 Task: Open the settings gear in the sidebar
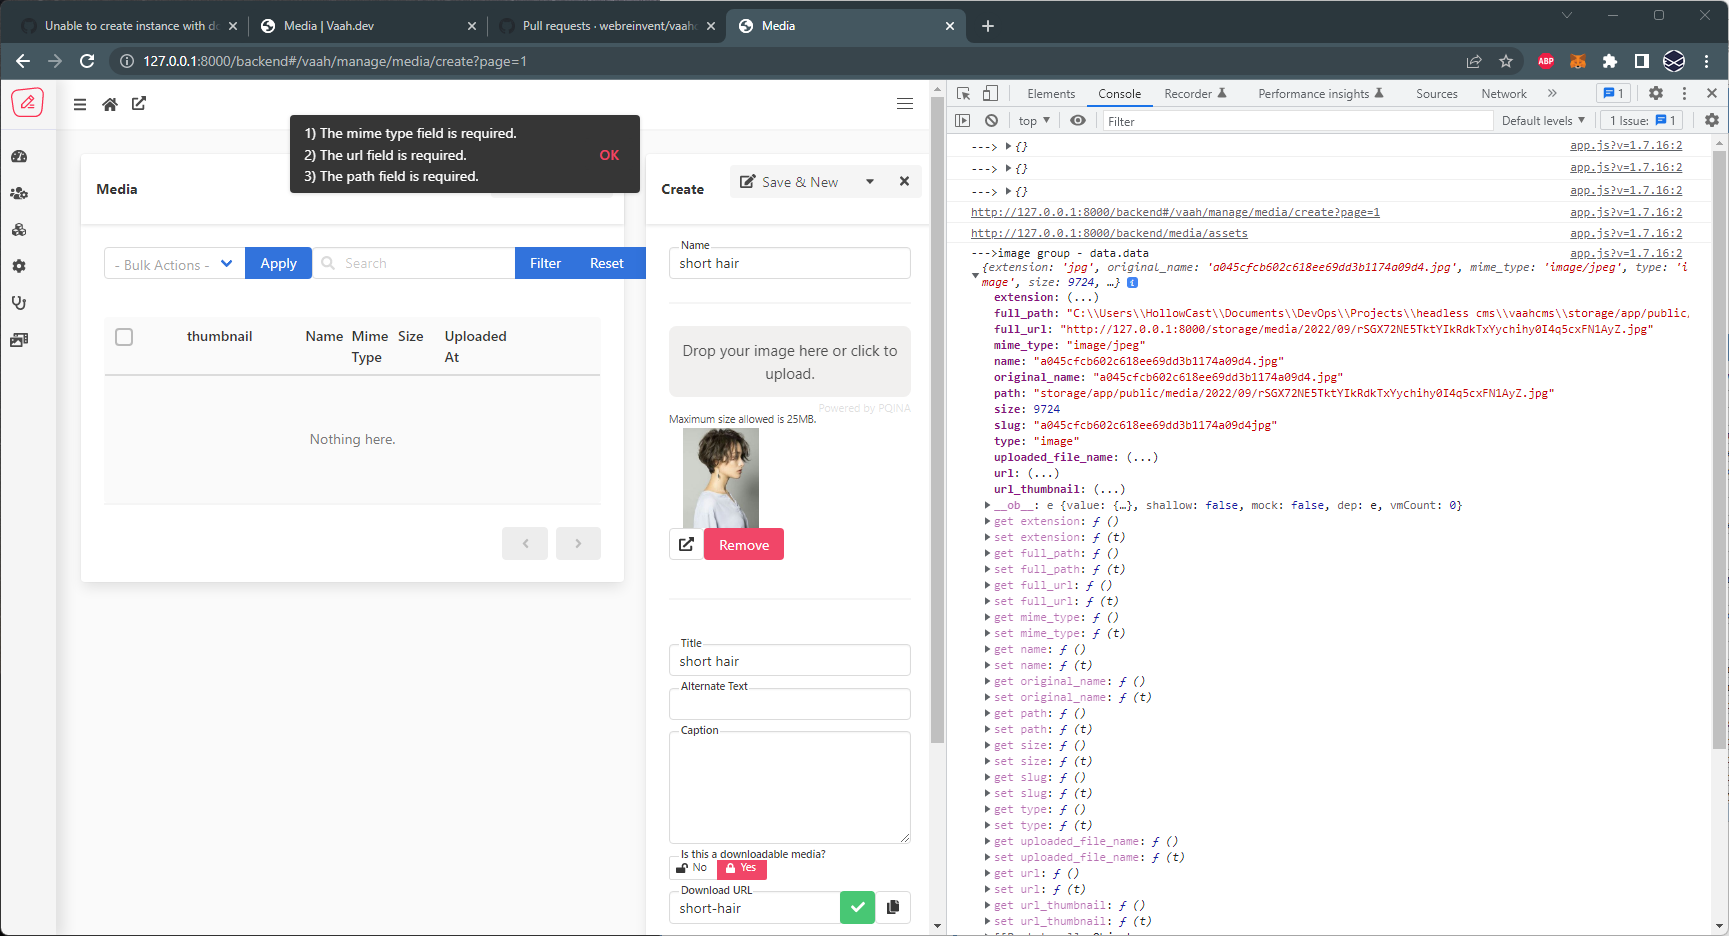tap(19, 267)
